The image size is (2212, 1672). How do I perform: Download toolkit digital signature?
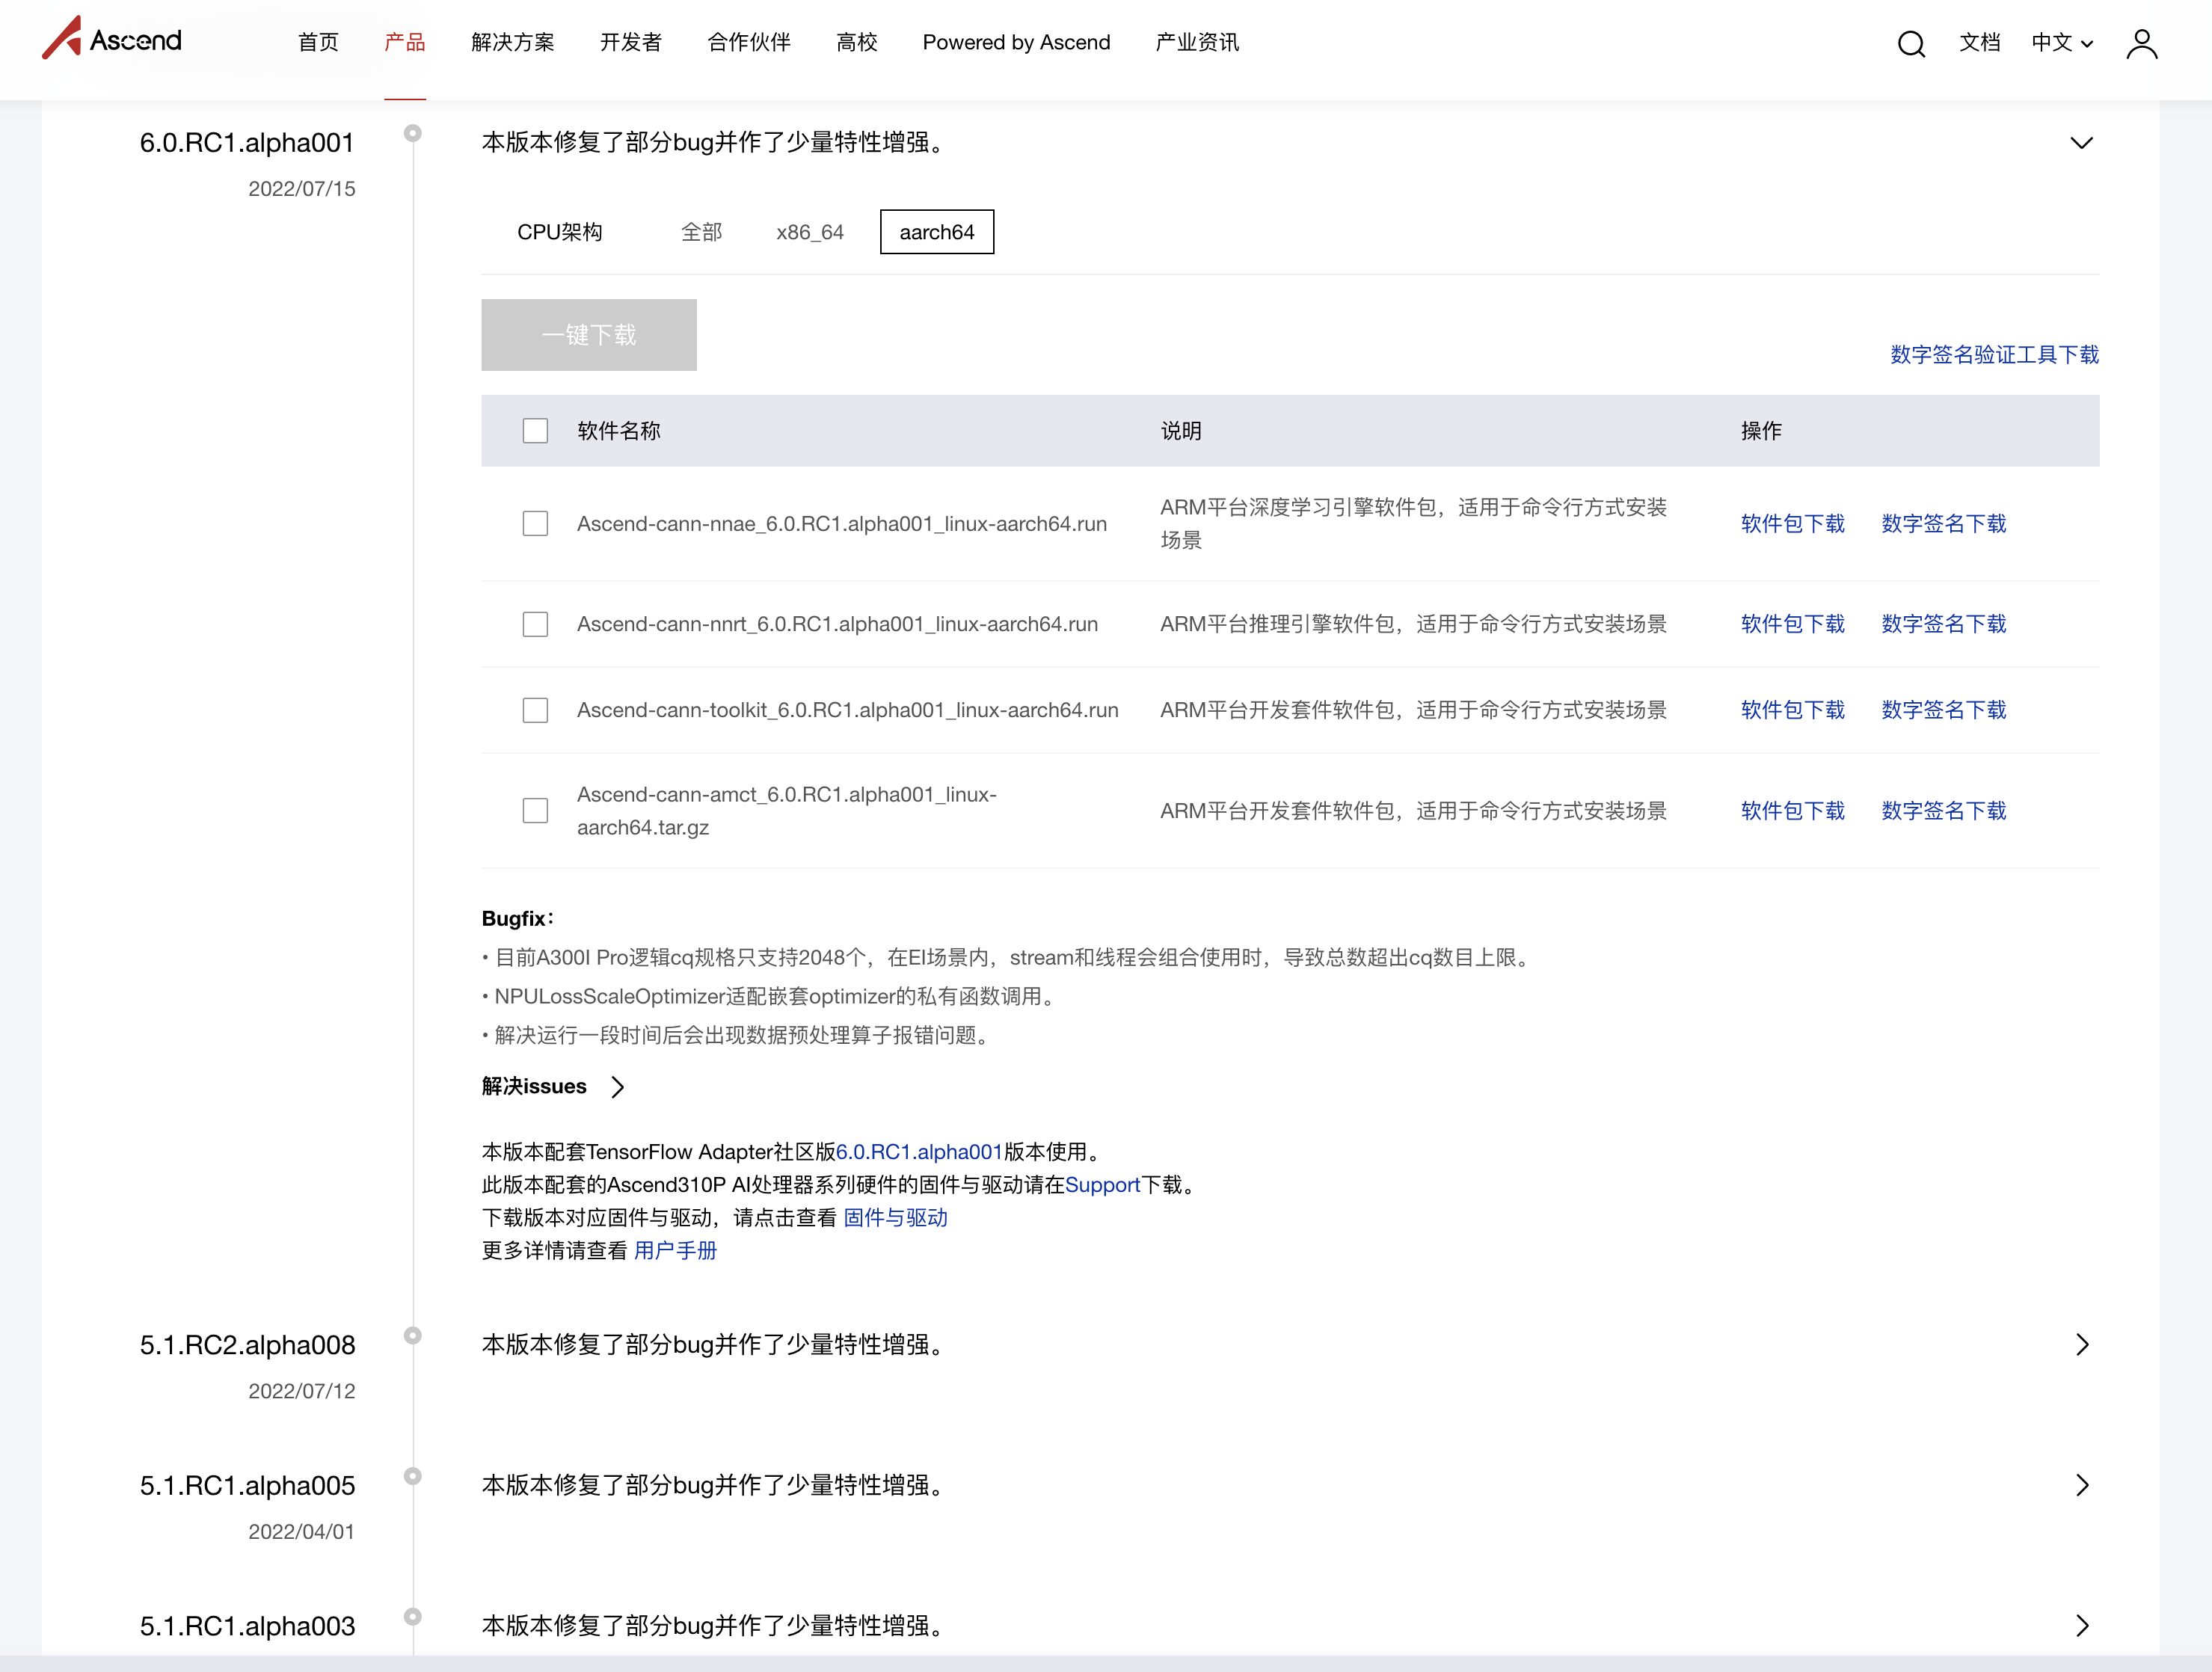pos(1944,710)
